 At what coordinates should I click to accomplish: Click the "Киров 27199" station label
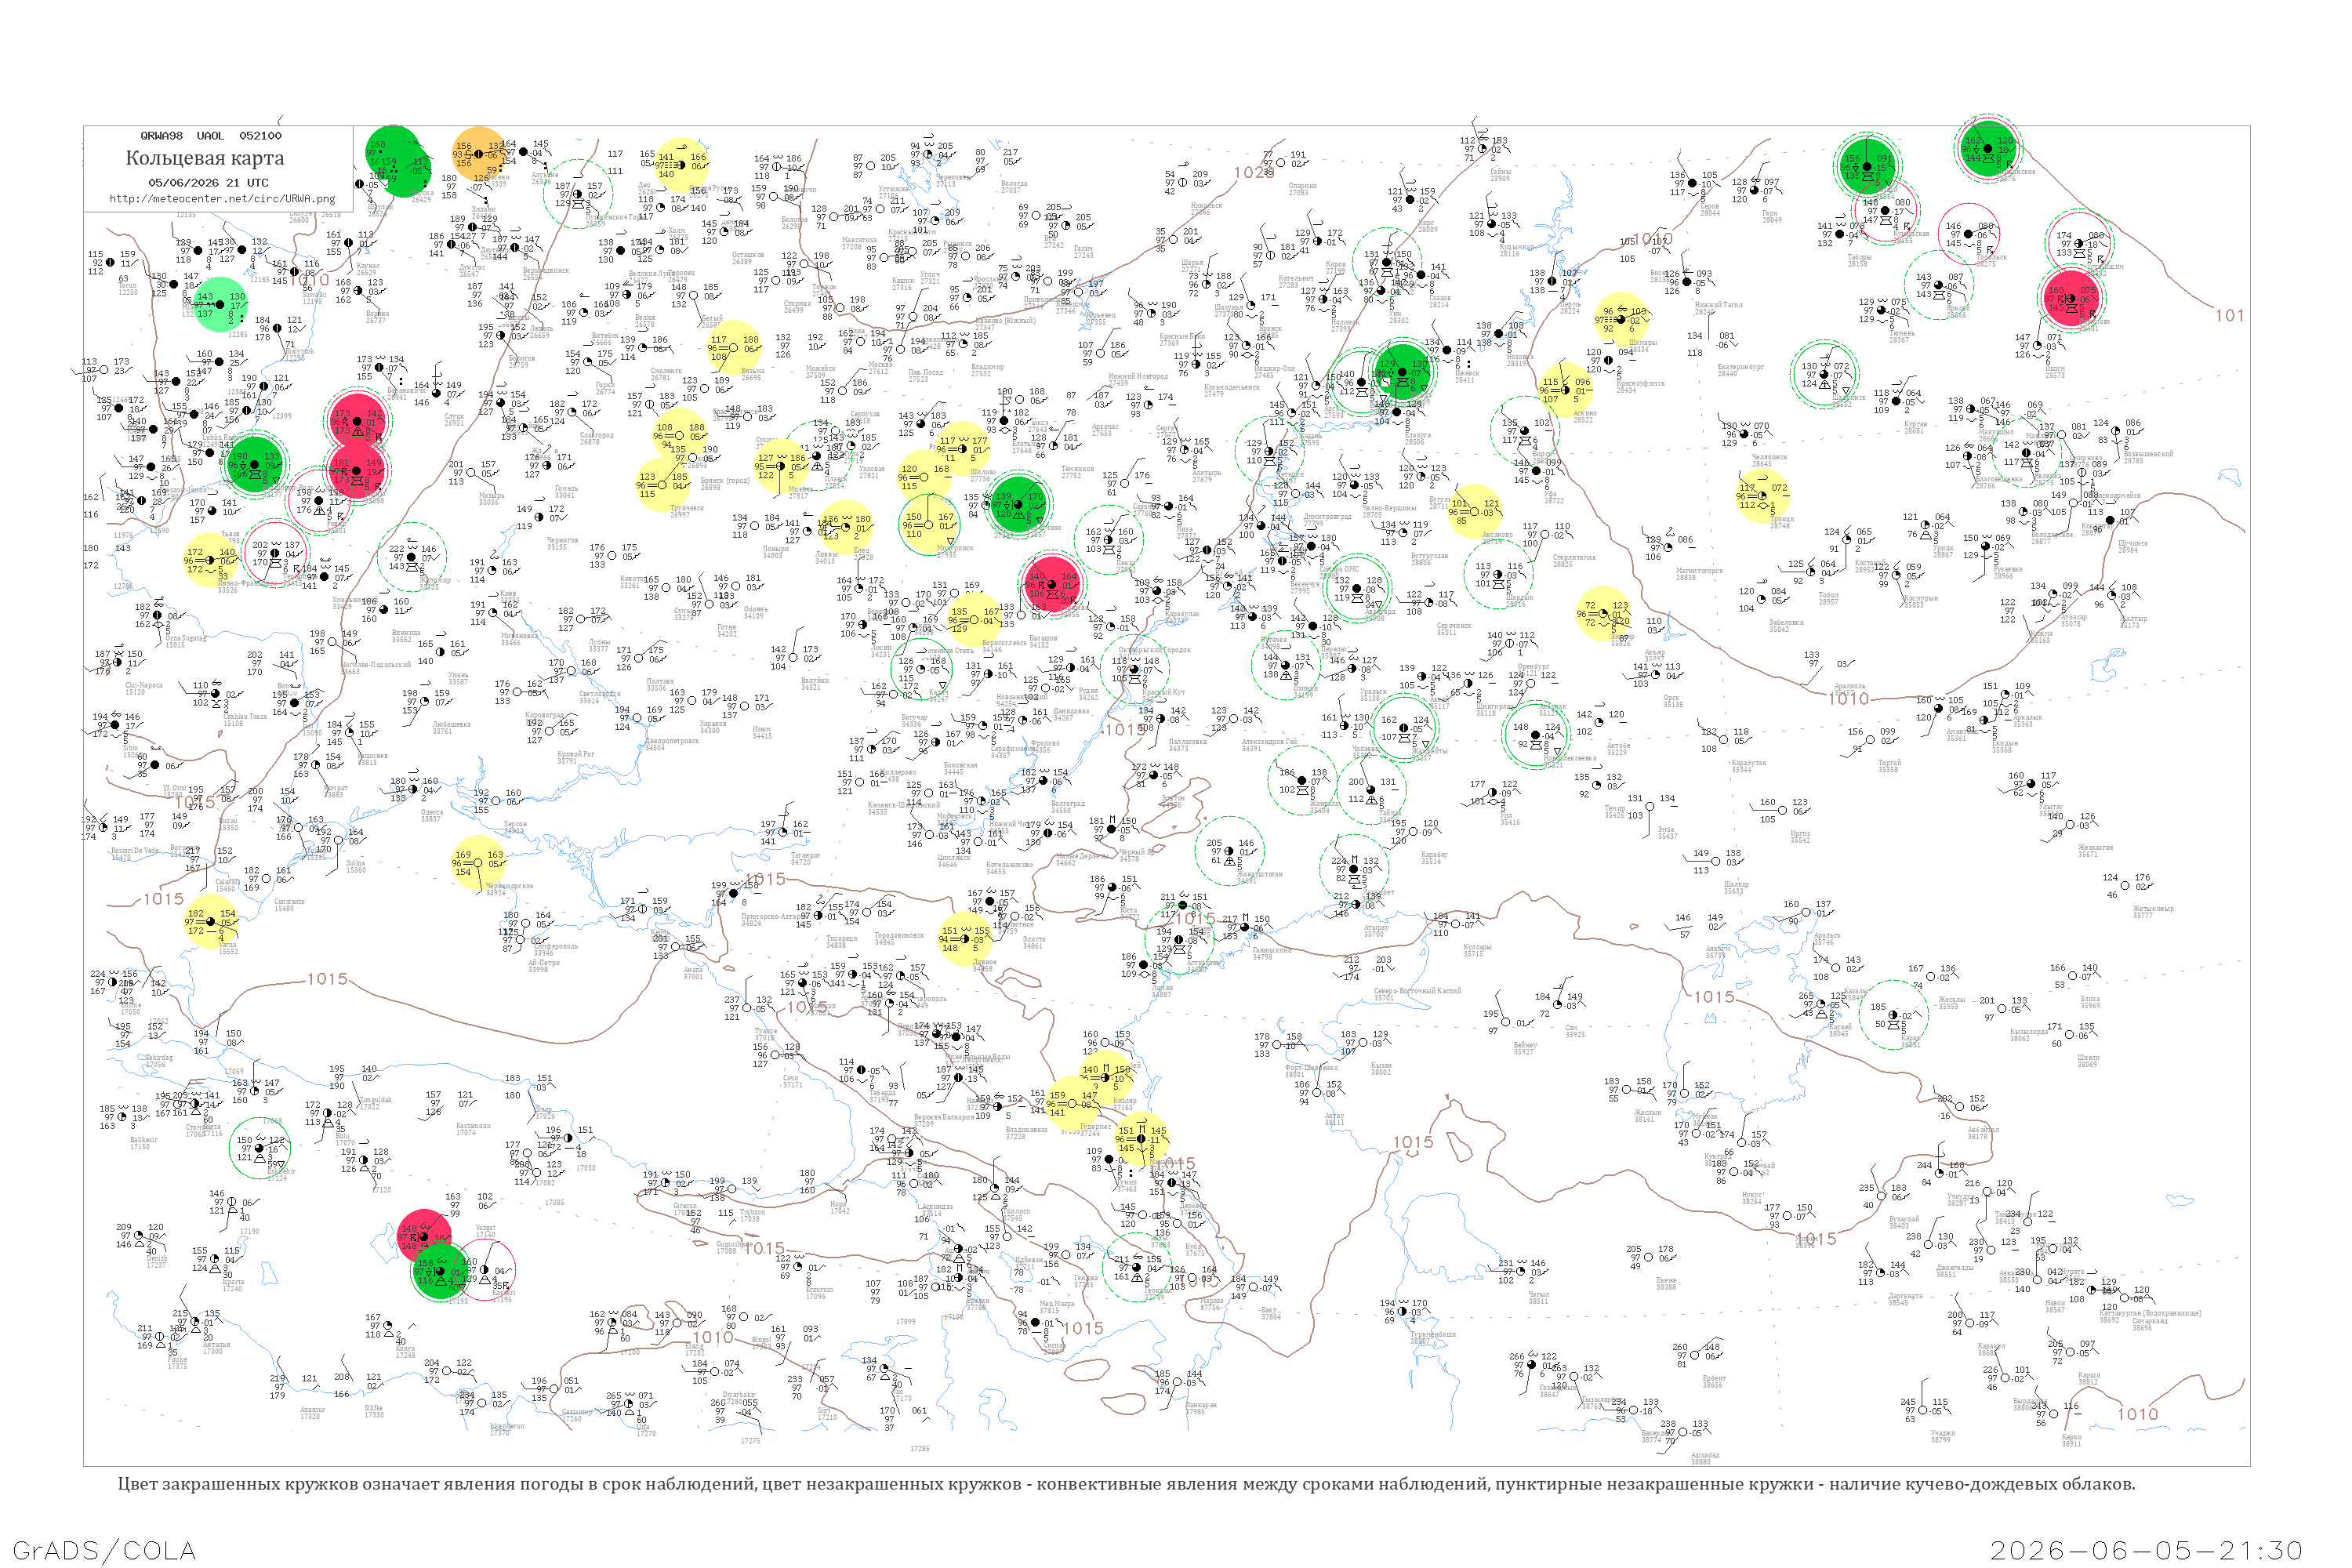[1335, 267]
